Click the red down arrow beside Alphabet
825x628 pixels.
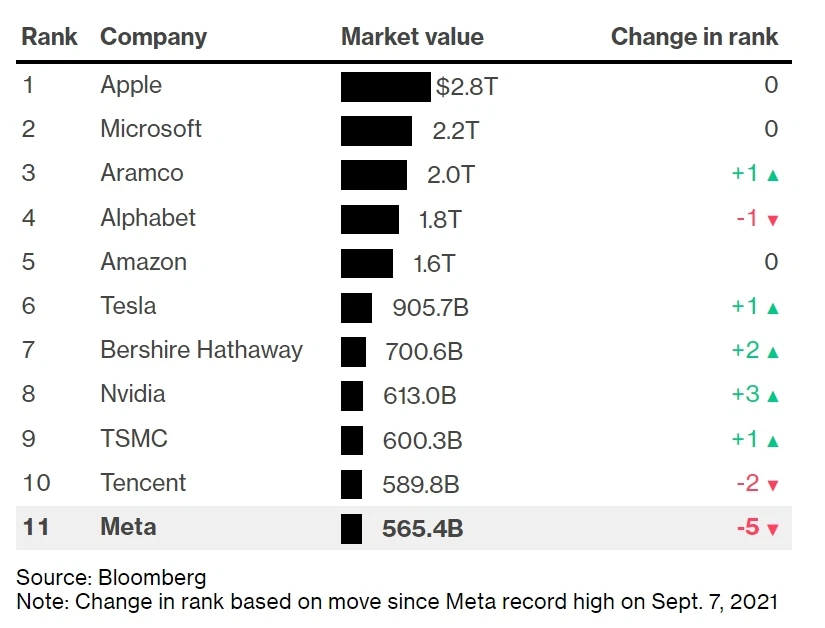point(772,220)
